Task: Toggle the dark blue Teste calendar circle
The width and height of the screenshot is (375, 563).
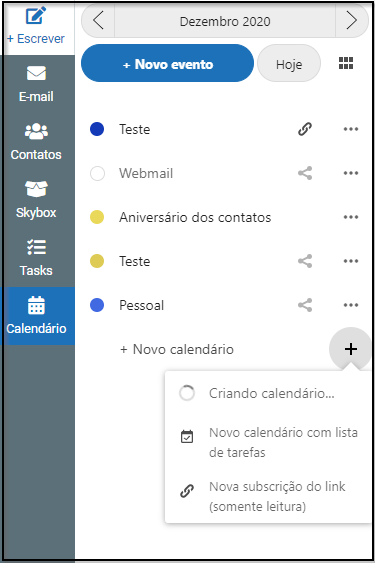Action: 97,129
